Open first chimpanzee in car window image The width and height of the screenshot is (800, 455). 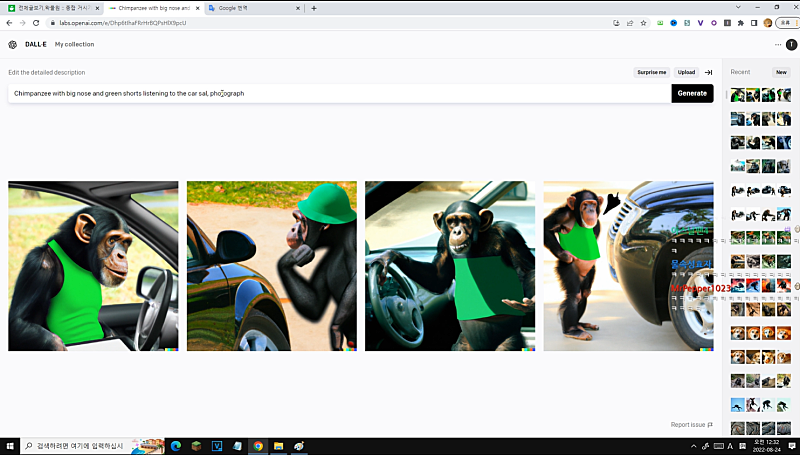tap(93, 266)
